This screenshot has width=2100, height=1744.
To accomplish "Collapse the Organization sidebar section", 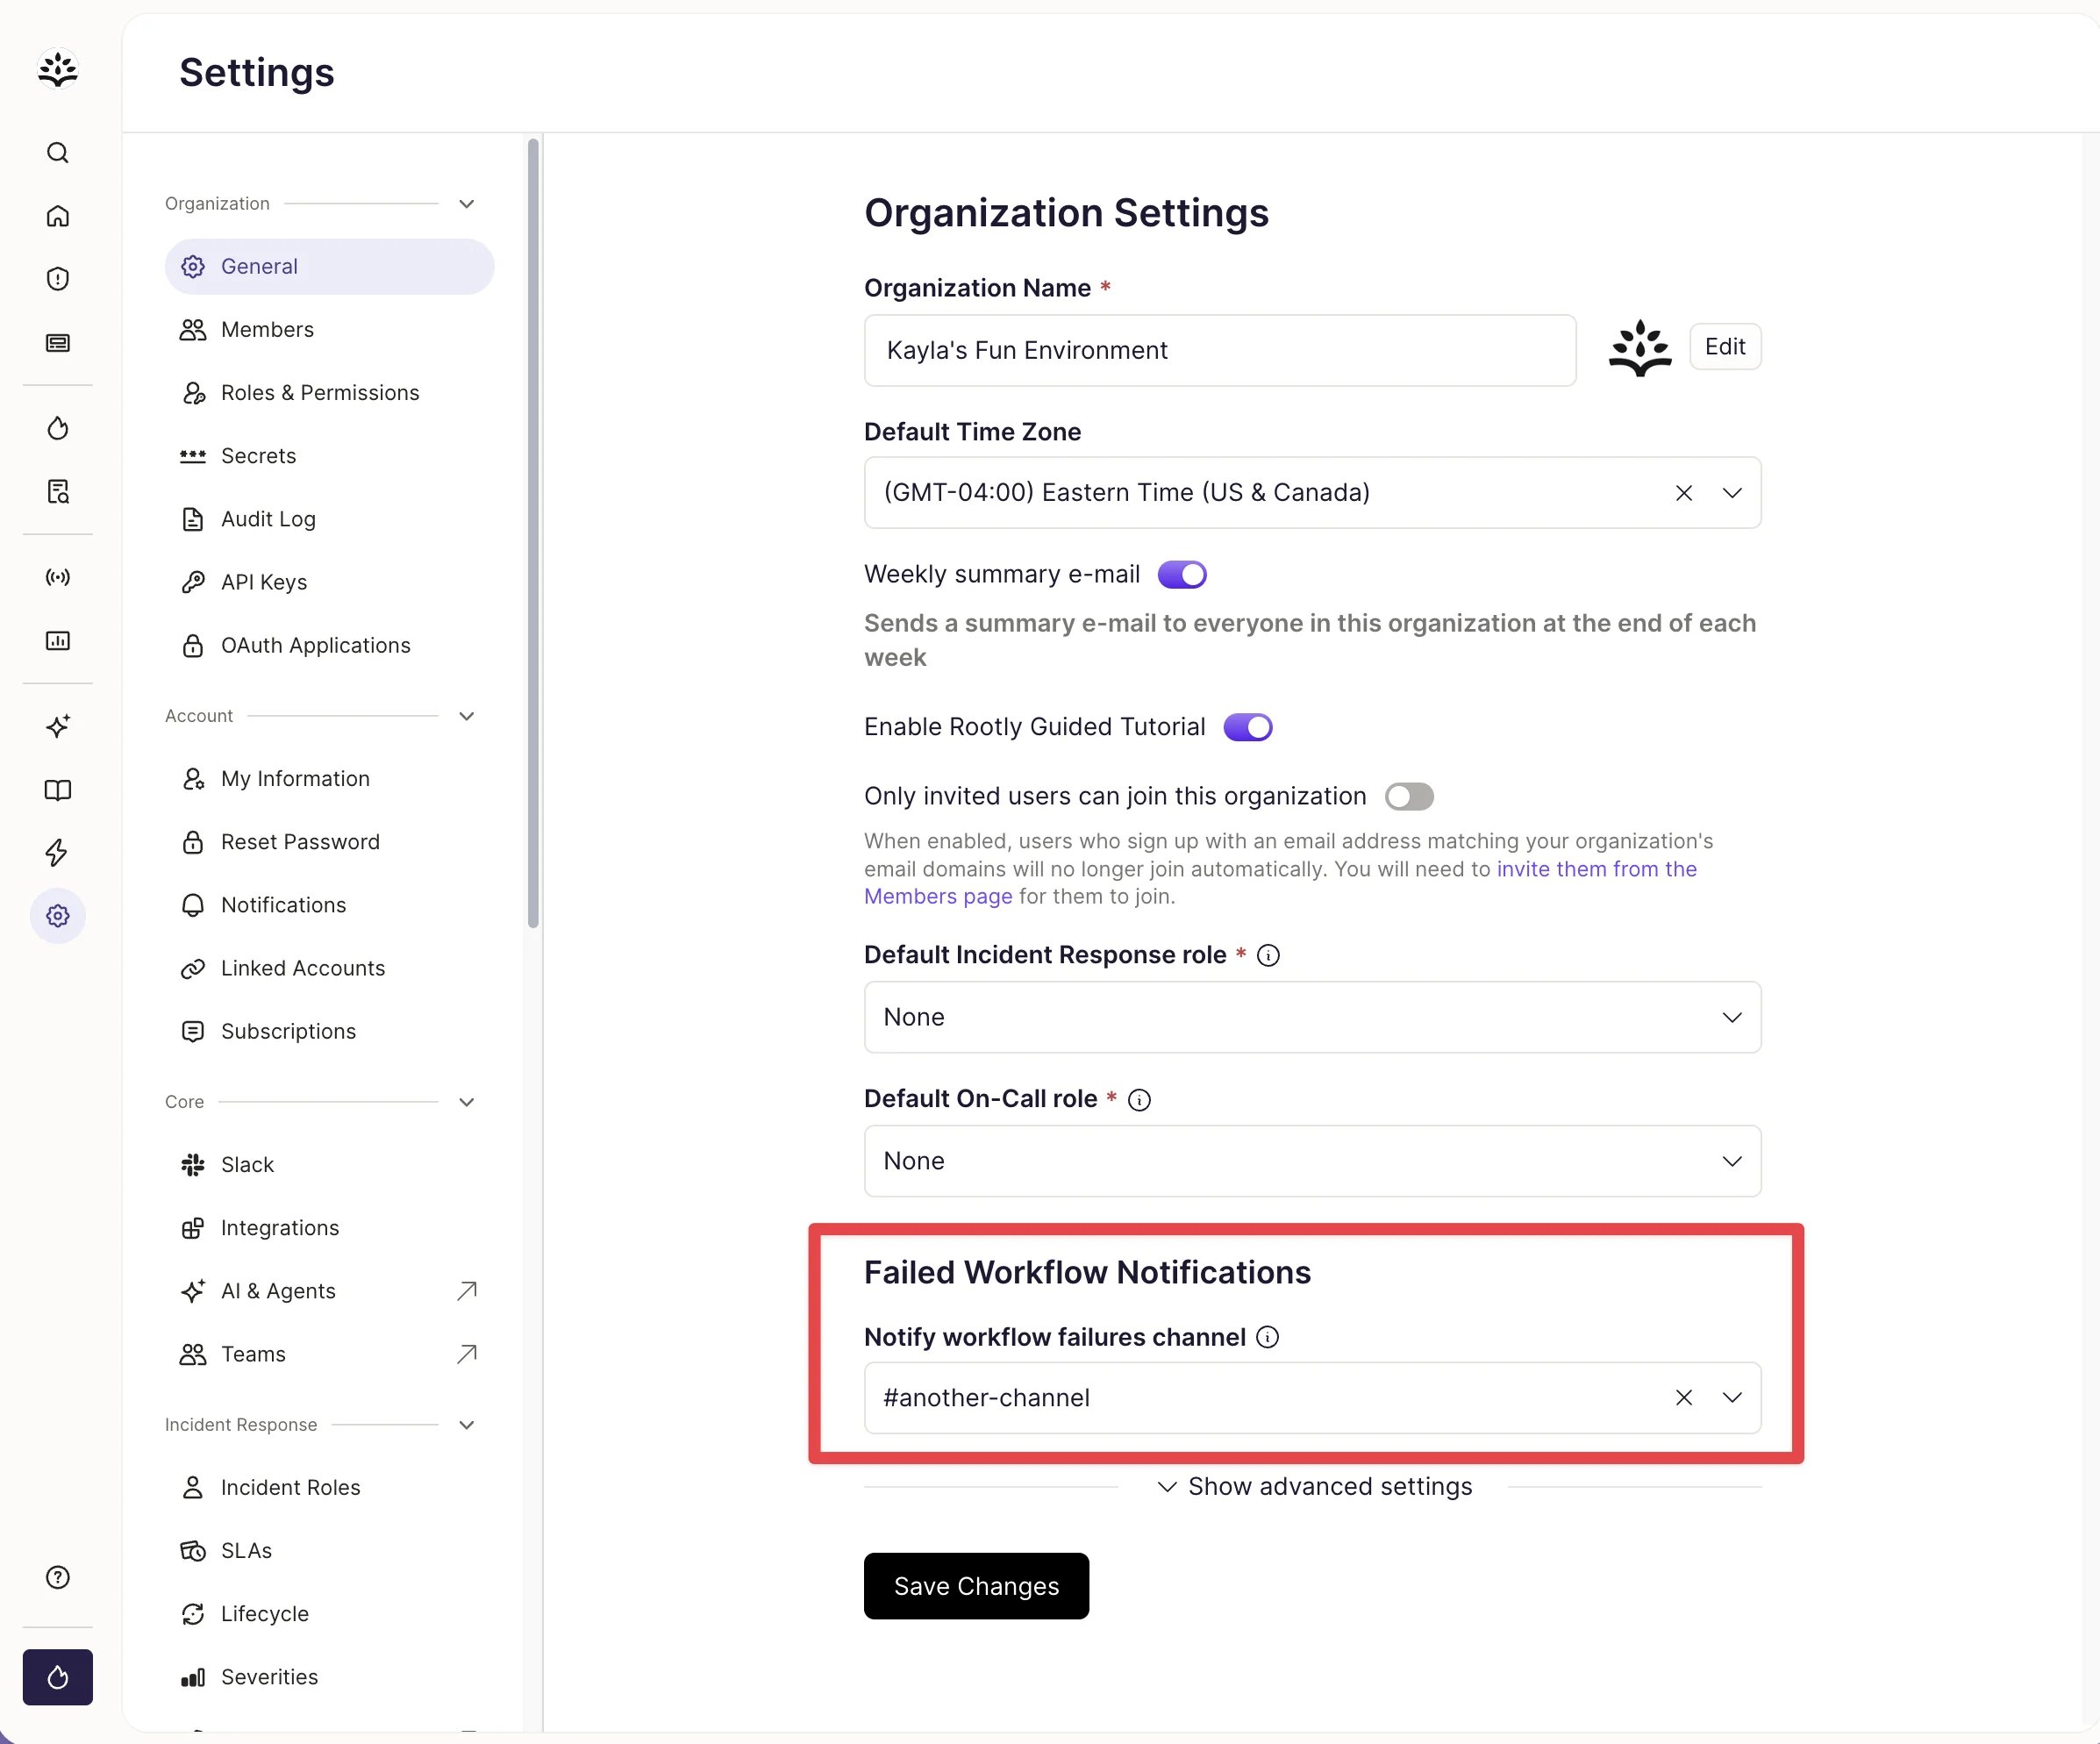I will click(466, 204).
